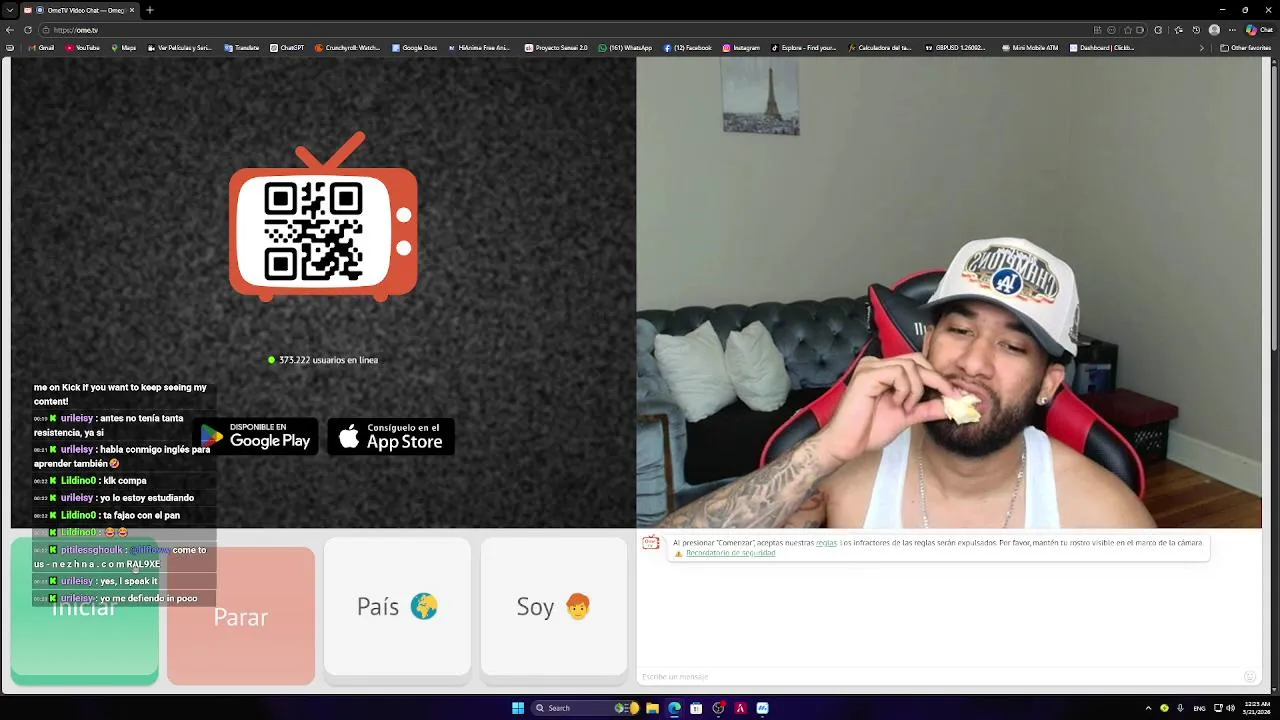Open ENG language switcher
This screenshot has height=720, width=1280.
point(1199,708)
